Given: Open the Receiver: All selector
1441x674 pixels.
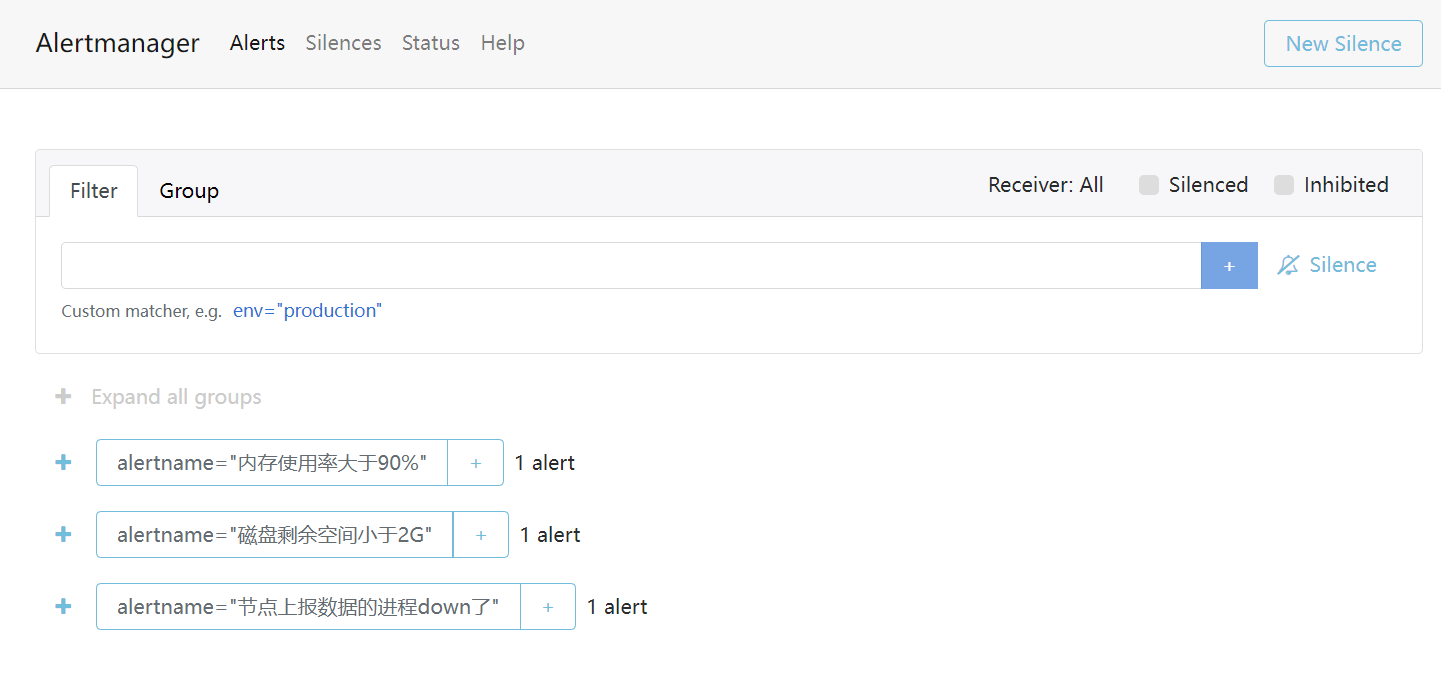Looking at the screenshot, I should (x=1045, y=185).
